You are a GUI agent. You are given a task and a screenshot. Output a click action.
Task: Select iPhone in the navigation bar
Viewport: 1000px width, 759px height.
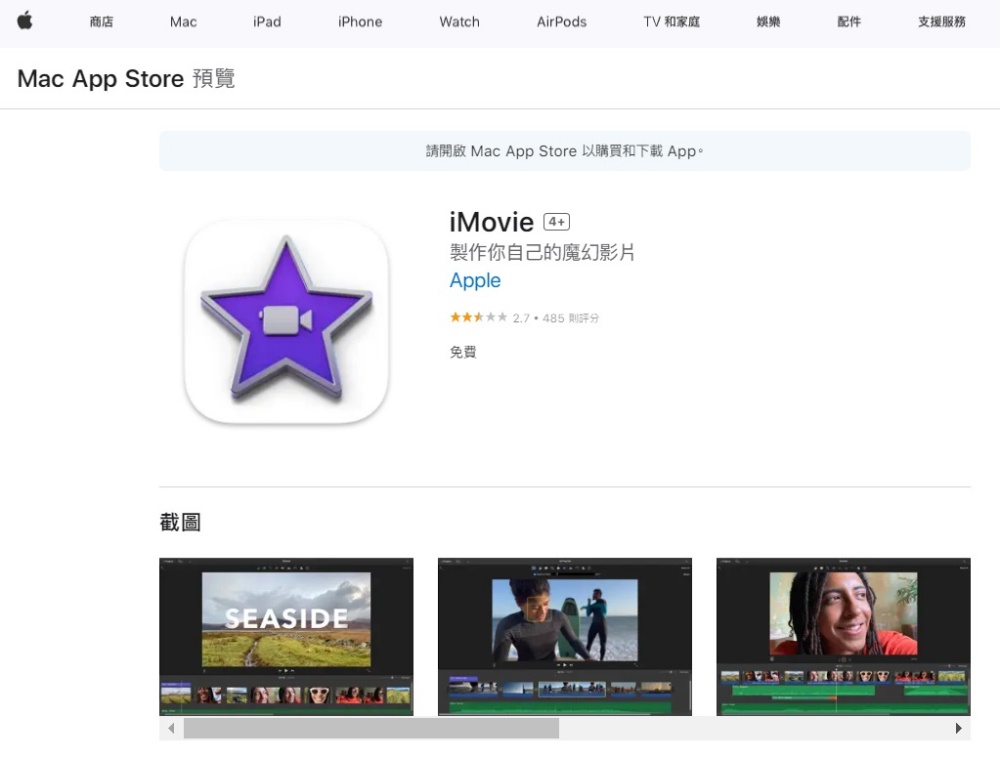coord(360,22)
